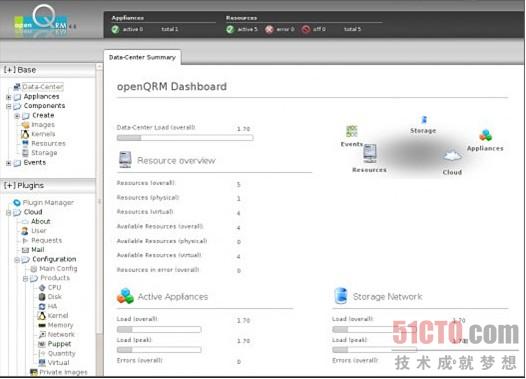Click 'Available Resources (overall)' row label

tap(160, 226)
